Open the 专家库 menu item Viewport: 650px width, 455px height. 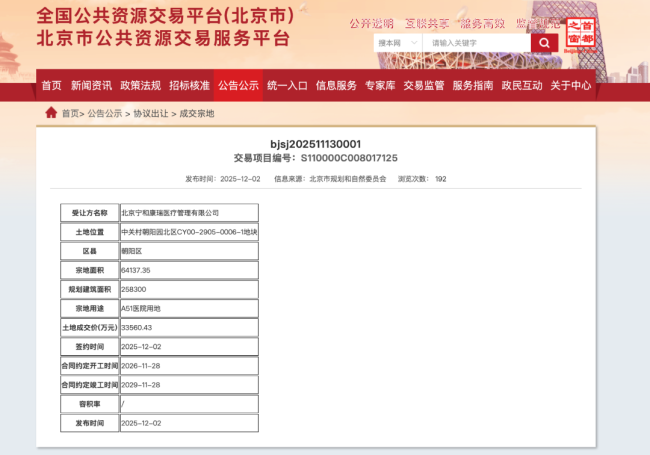[380, 85]
